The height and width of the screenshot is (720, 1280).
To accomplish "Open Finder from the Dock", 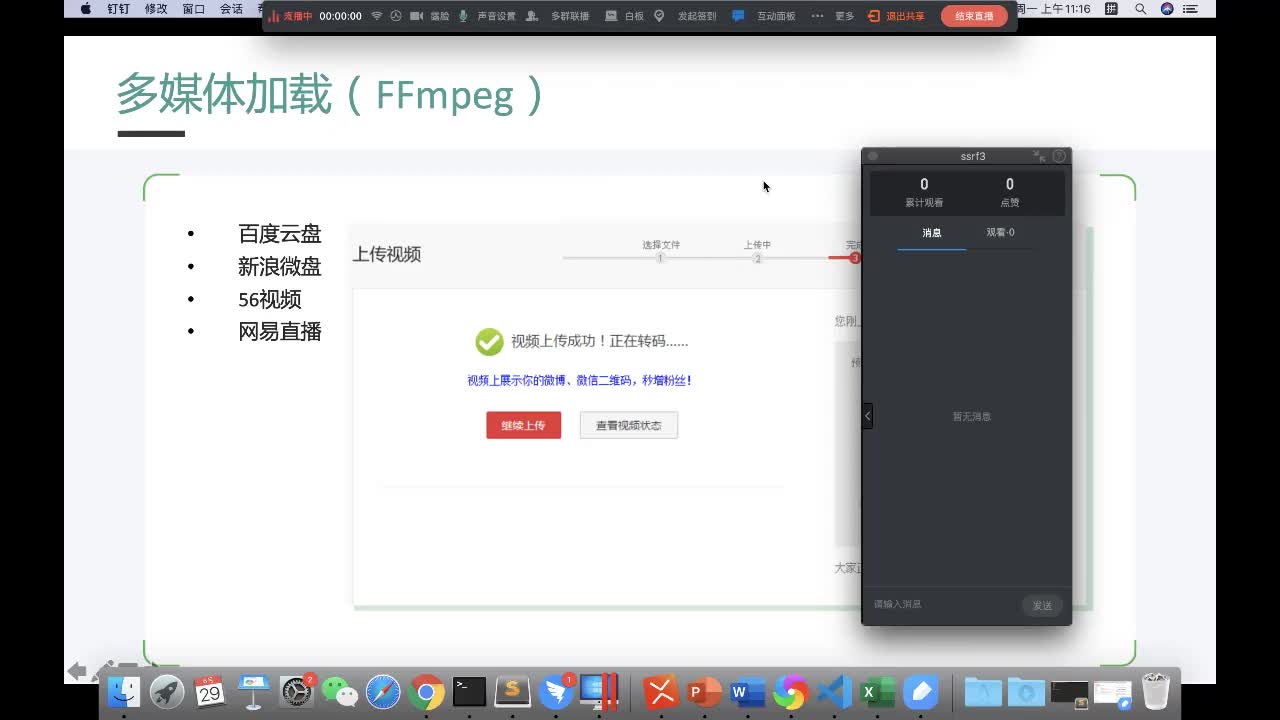I will pyautogui.click(x=124, y=692).
